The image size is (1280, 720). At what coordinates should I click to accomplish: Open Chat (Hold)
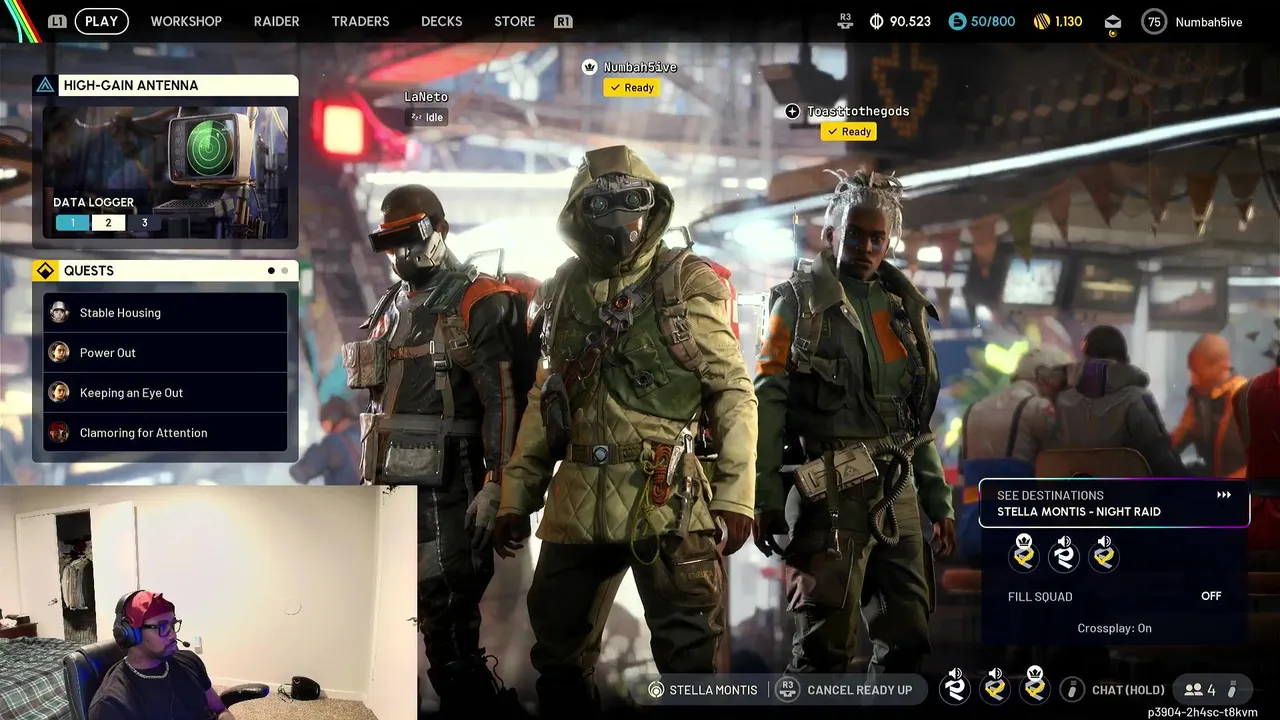point(1128,690)
